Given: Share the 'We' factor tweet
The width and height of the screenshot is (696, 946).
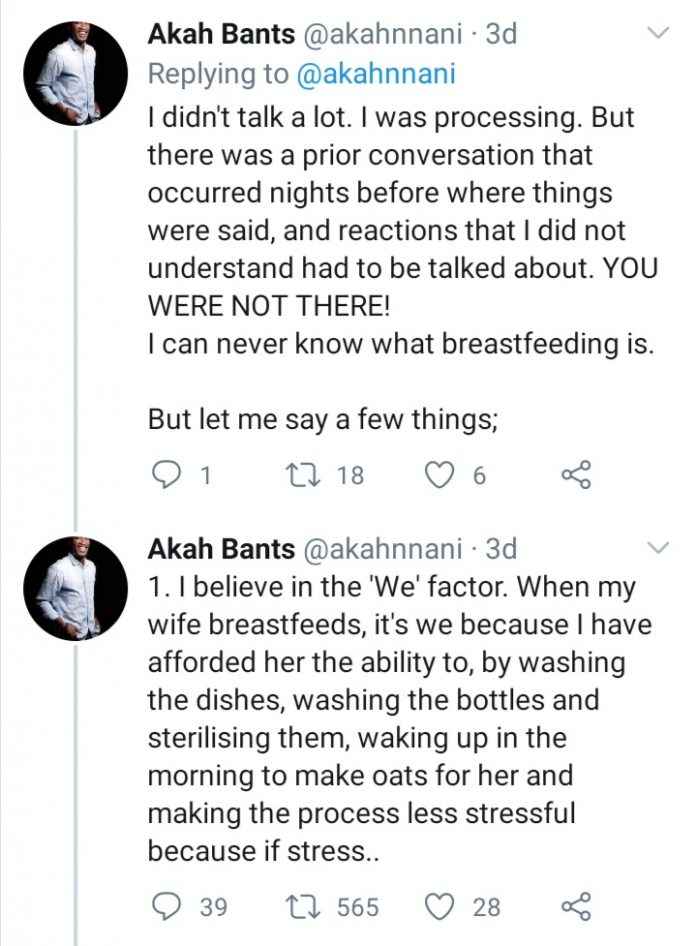Looking at the screenshot, I should pyautogui.click(x=577, y=906).
